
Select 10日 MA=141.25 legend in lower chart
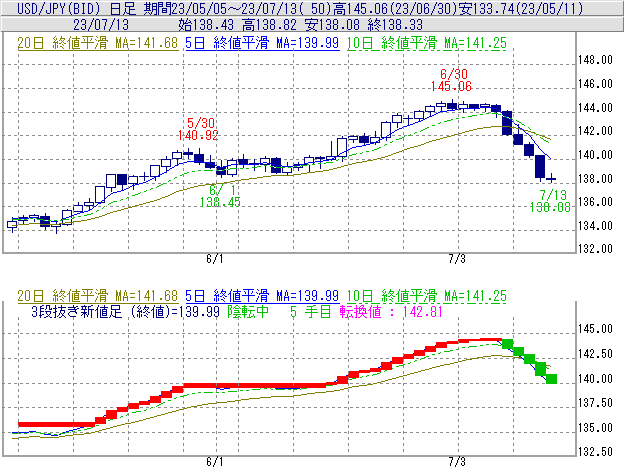coord(427,296)
